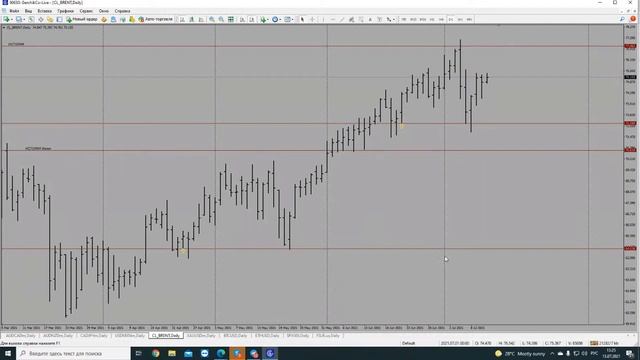Switch chart to H4 timeframe
This screenshot has height=360, width=640.
[x=441, y=19]
